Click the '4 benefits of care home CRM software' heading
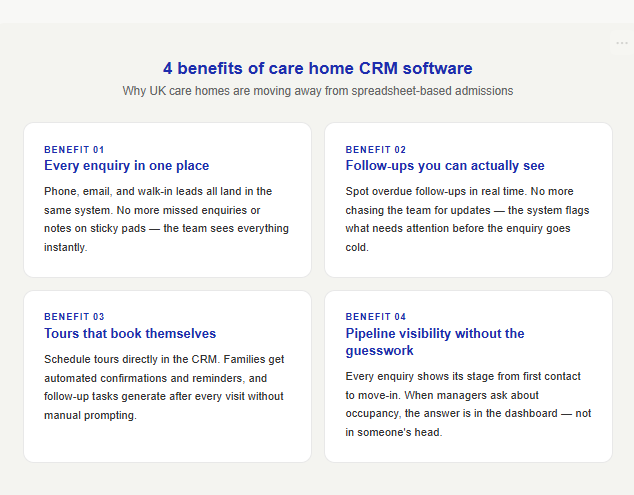 point(317,68)
